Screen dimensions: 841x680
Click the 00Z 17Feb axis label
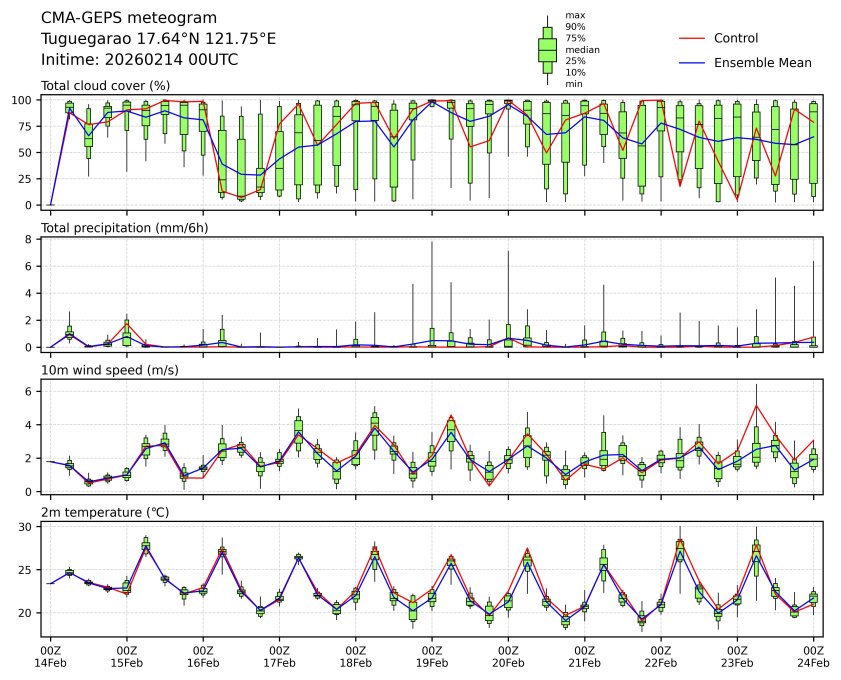point(279,656)
